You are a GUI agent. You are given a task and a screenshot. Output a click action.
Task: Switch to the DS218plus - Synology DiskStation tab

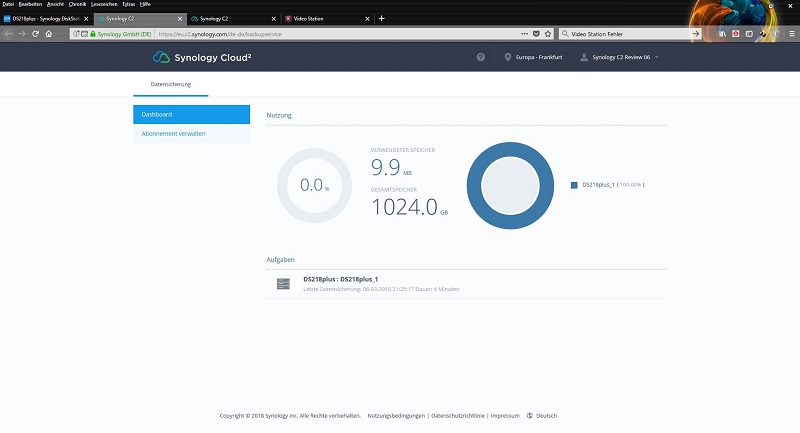(45, 19)
